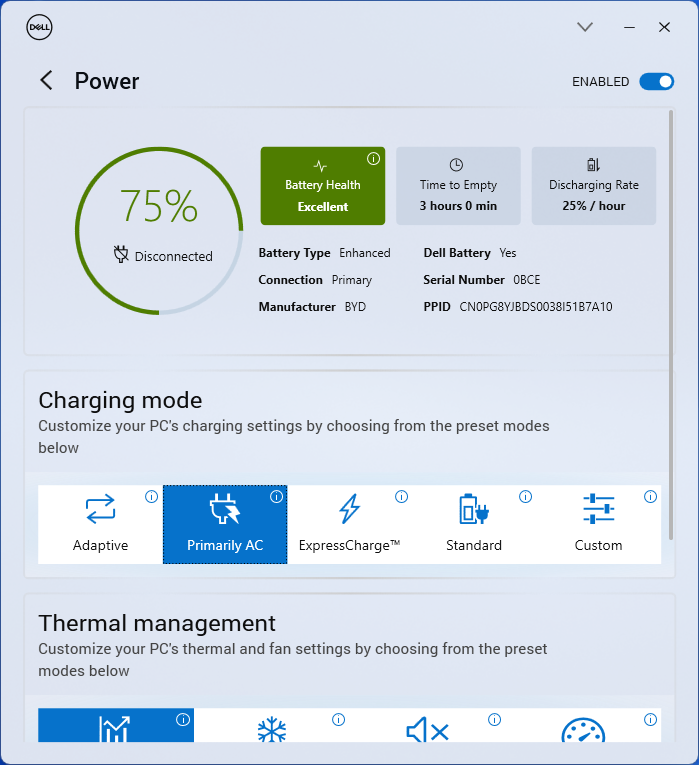Select the Optimized thermal mode chart tile
The height and width of the screenshot is (765, 699).
pyautogui.click(x=116, y=725)
